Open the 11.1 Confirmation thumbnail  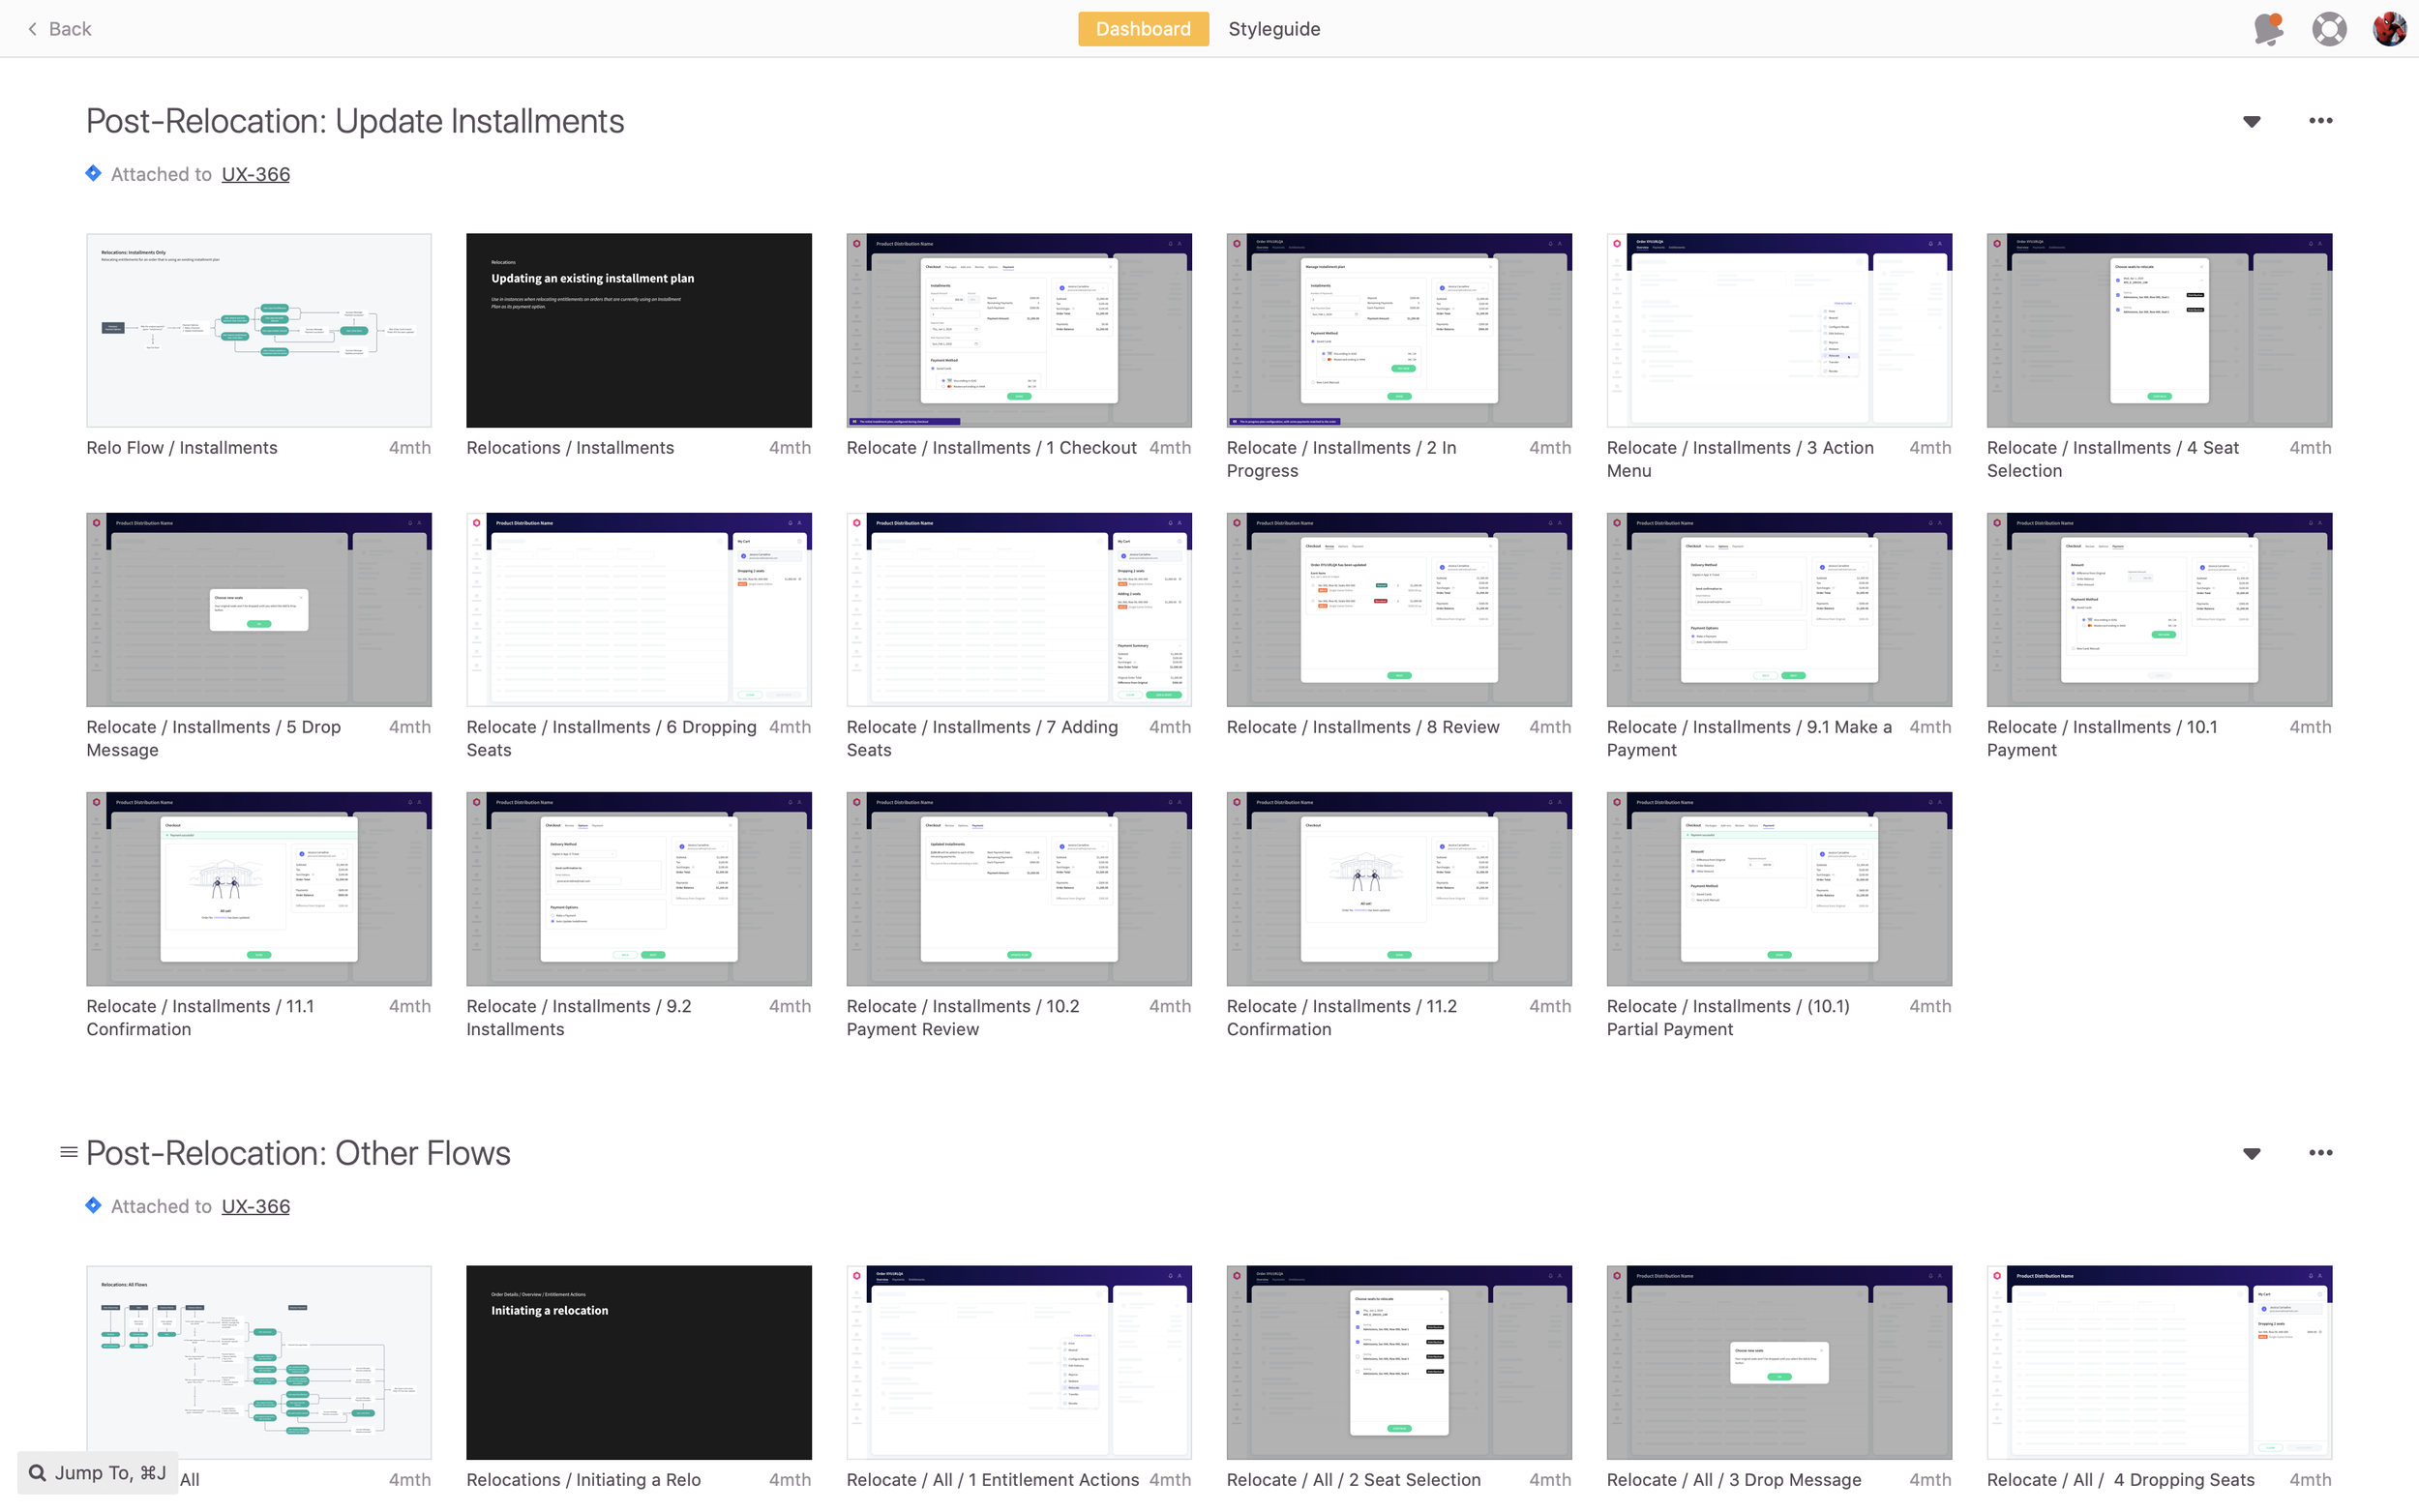tap(259, 889)
